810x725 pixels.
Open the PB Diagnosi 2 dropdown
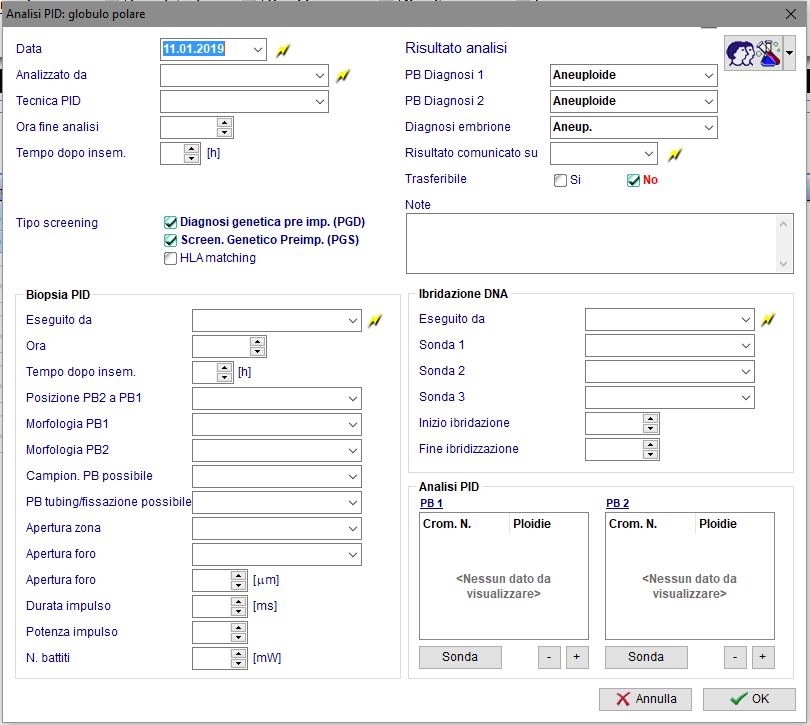click(709, 101)
